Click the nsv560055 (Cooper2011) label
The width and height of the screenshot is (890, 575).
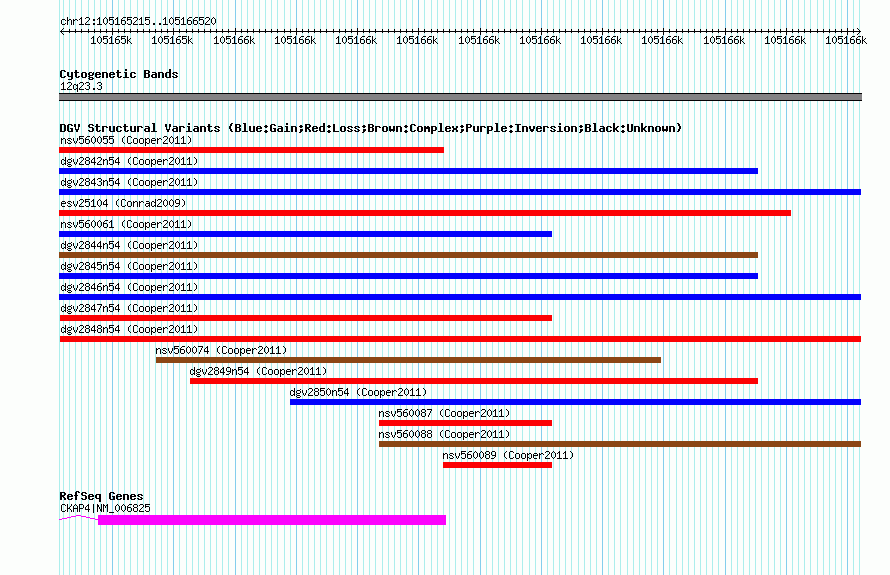[x=126, y=140]
